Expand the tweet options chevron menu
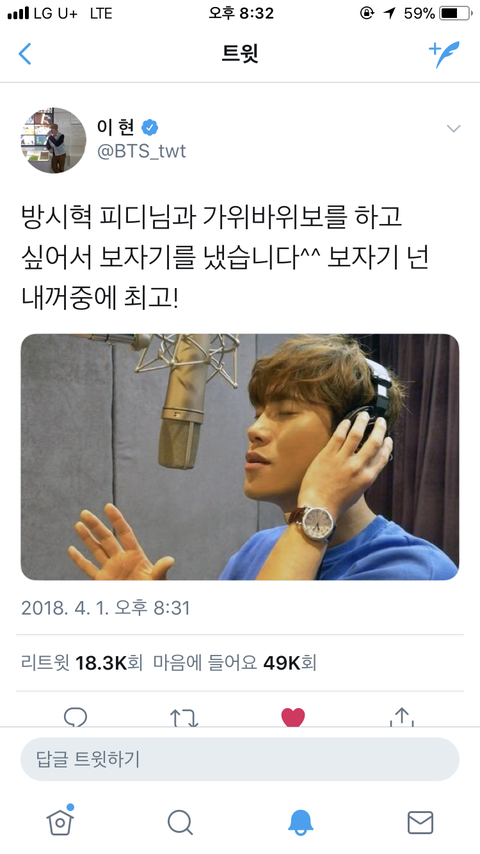Image resolution: width=480 pixels, height=854 pixels. (453, 129)
